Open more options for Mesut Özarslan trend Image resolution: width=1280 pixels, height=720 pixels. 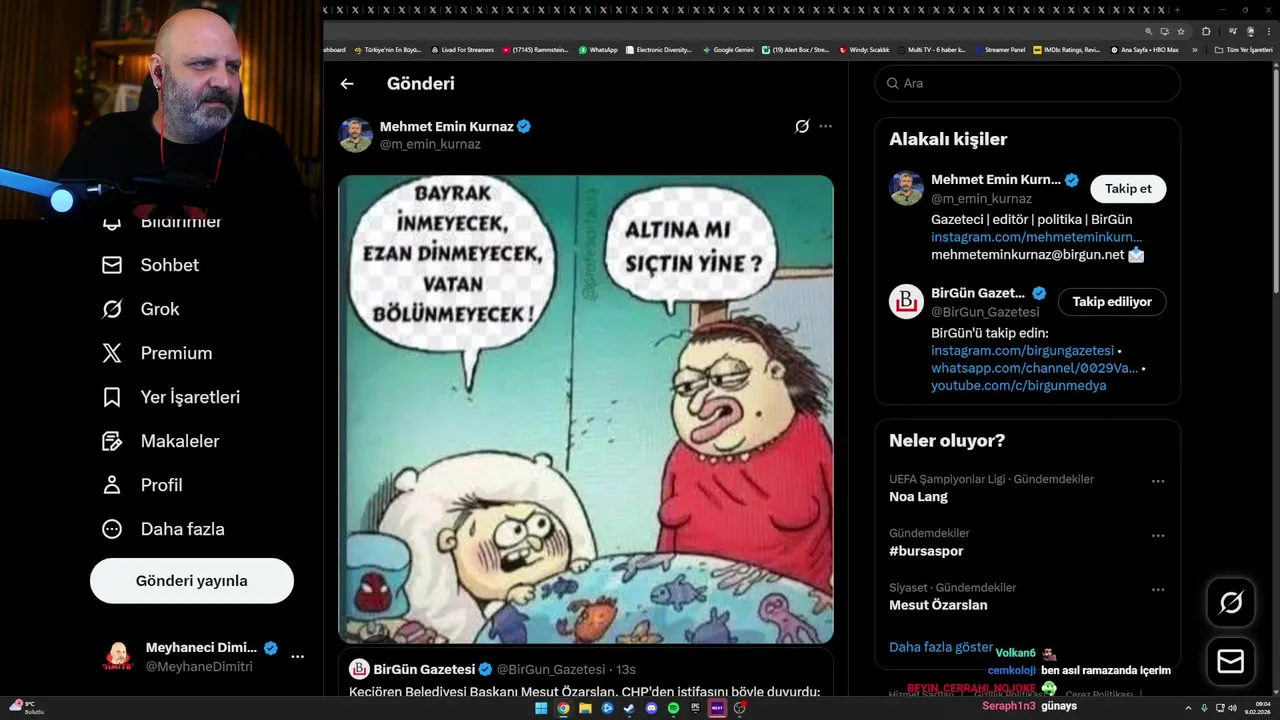pyautogui.click(x=1158, y=590)
